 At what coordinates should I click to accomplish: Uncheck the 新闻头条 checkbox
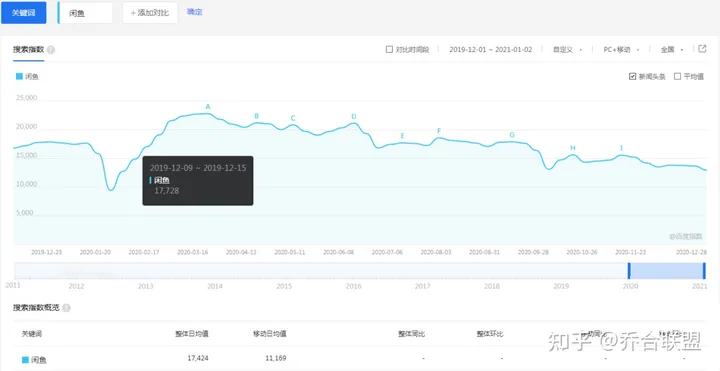click(632, 76)
